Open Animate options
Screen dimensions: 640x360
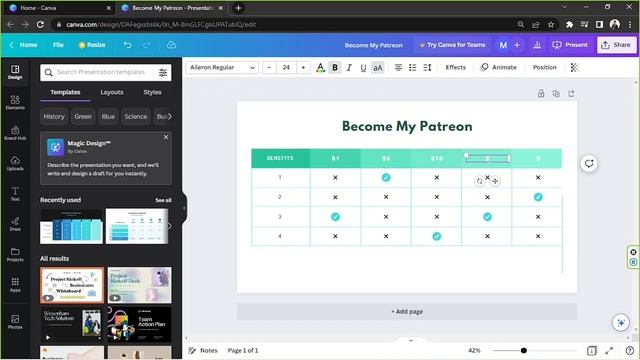coord(498,67)
